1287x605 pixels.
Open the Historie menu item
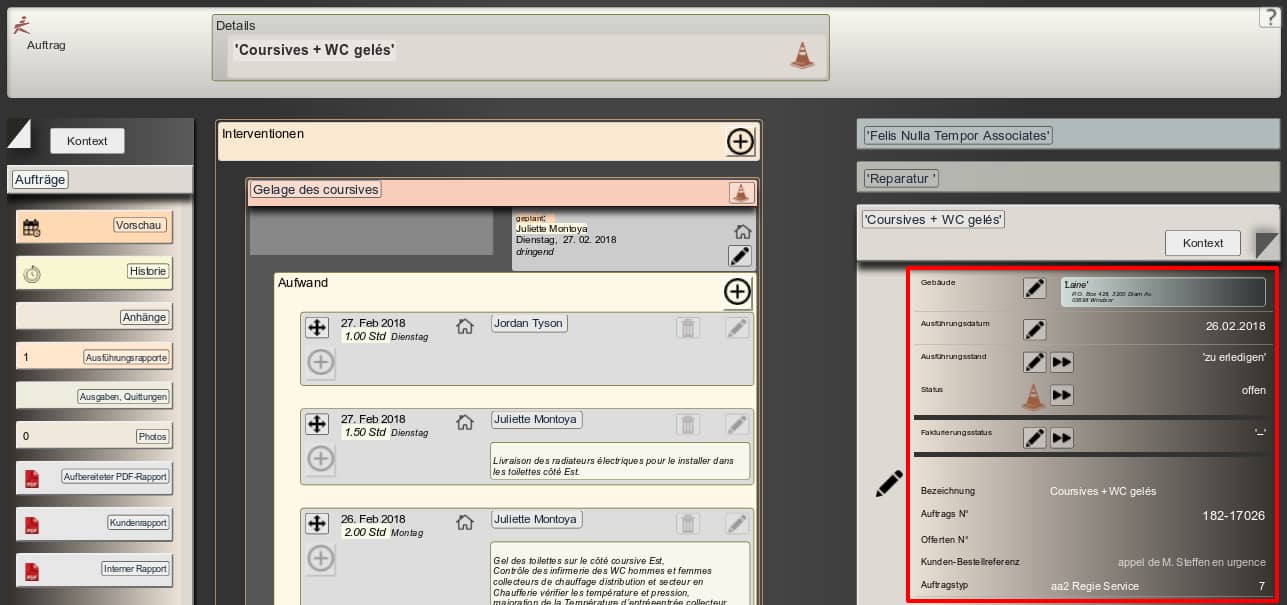(148, 271)
